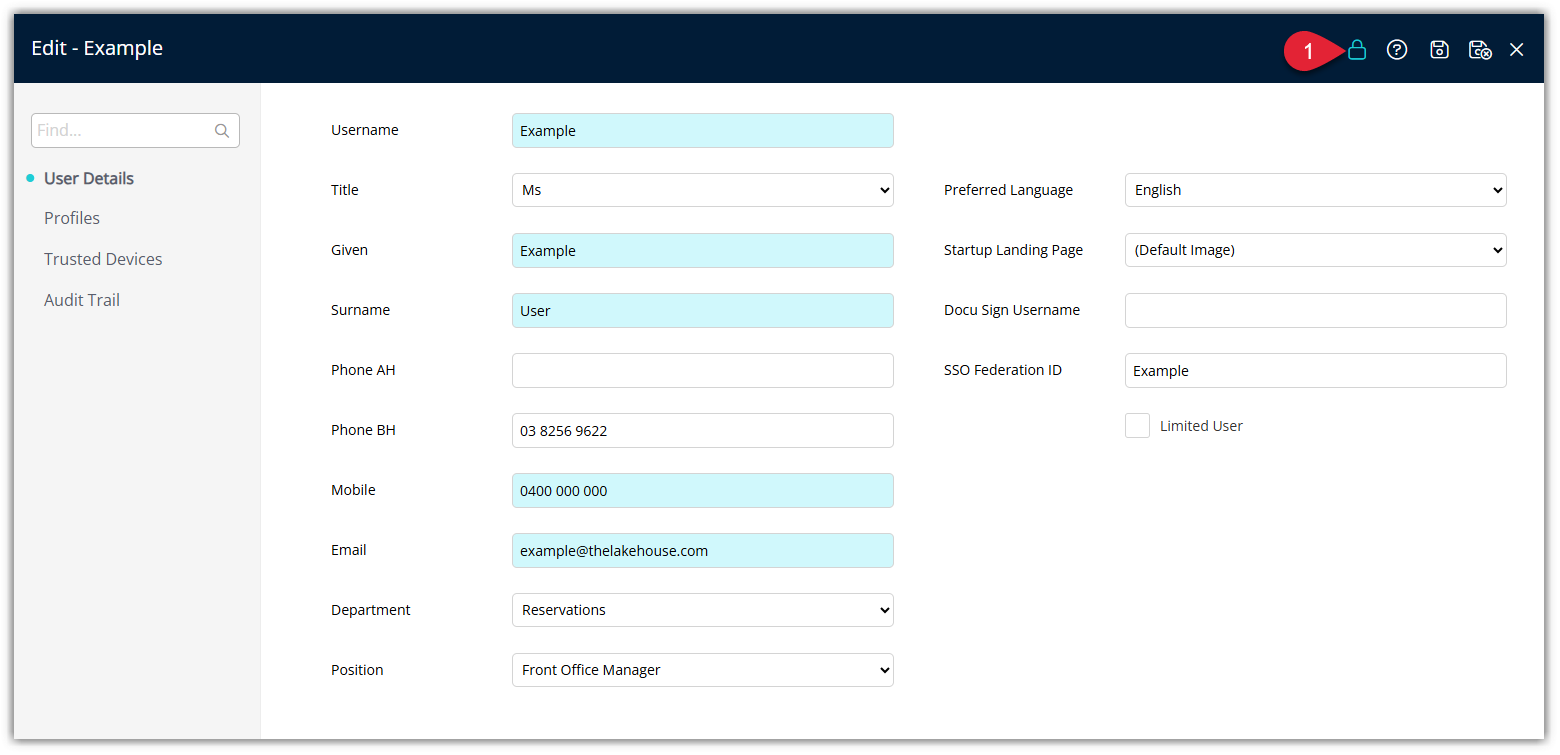1560x755 pixels.
Task: Click the Phone AH field
Action: (x=703, y=370)
